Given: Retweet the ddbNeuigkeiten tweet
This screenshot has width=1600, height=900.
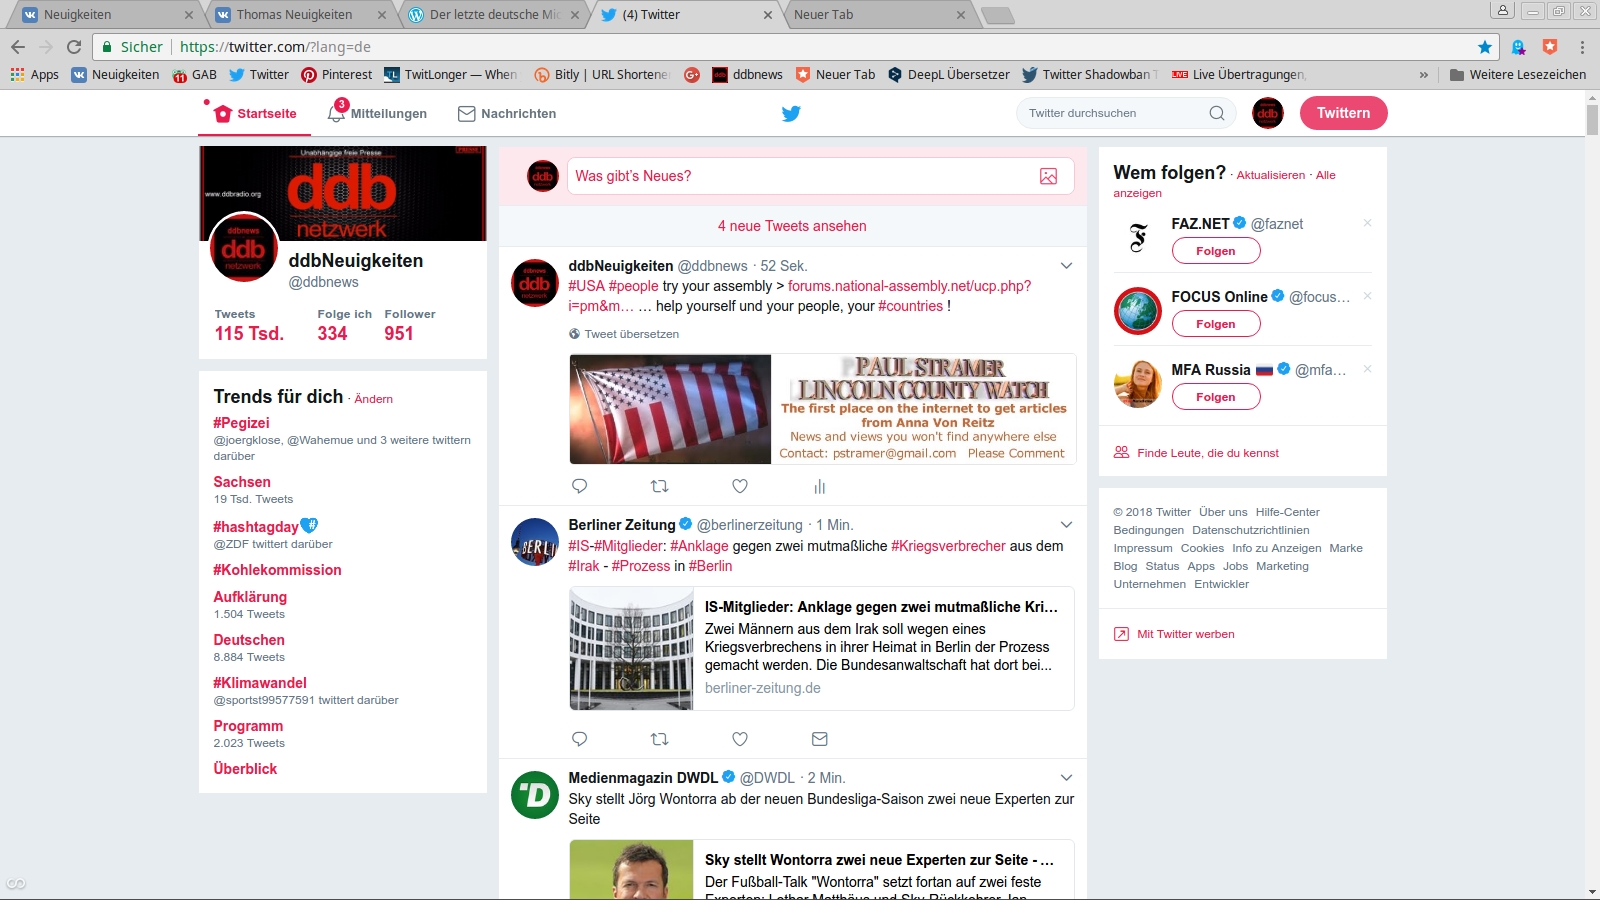Looking at the screenshot, I should tap(659, 487).
